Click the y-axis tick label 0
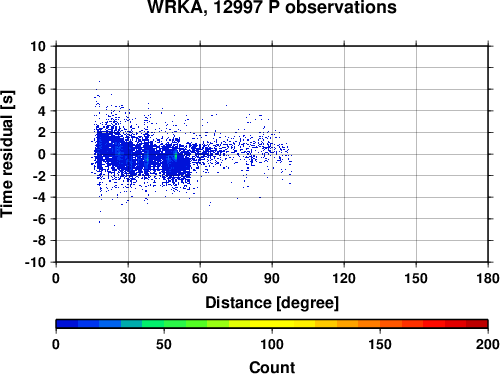Viewport: 500px width, 374px height. coord(42,154)
